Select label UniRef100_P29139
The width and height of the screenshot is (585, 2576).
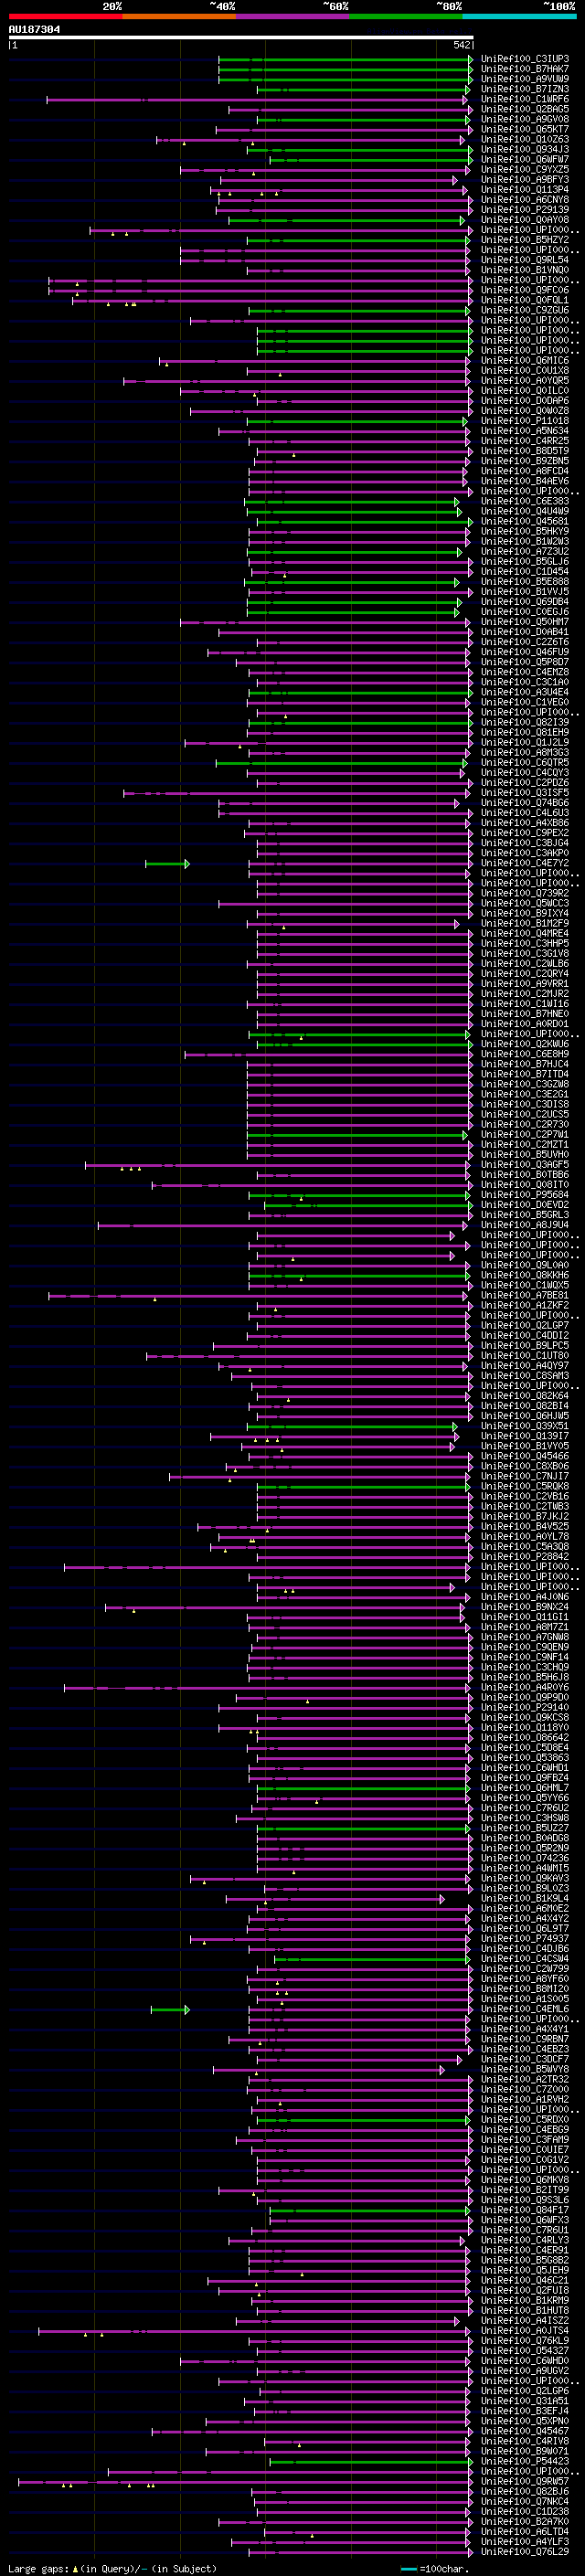coord(525,209)
